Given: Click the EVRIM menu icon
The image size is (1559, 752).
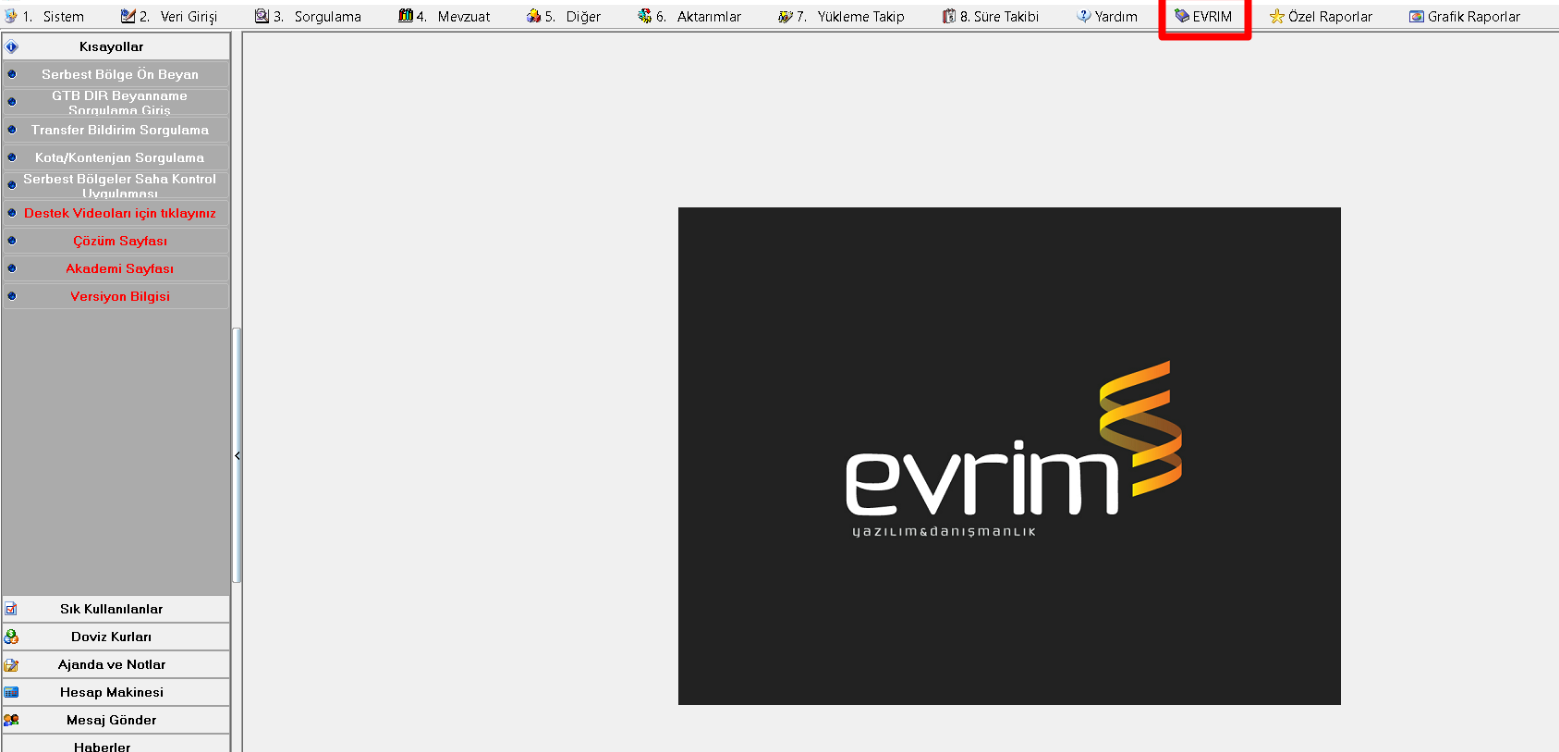Looking at the screenshot, I should coord(1182,16).
